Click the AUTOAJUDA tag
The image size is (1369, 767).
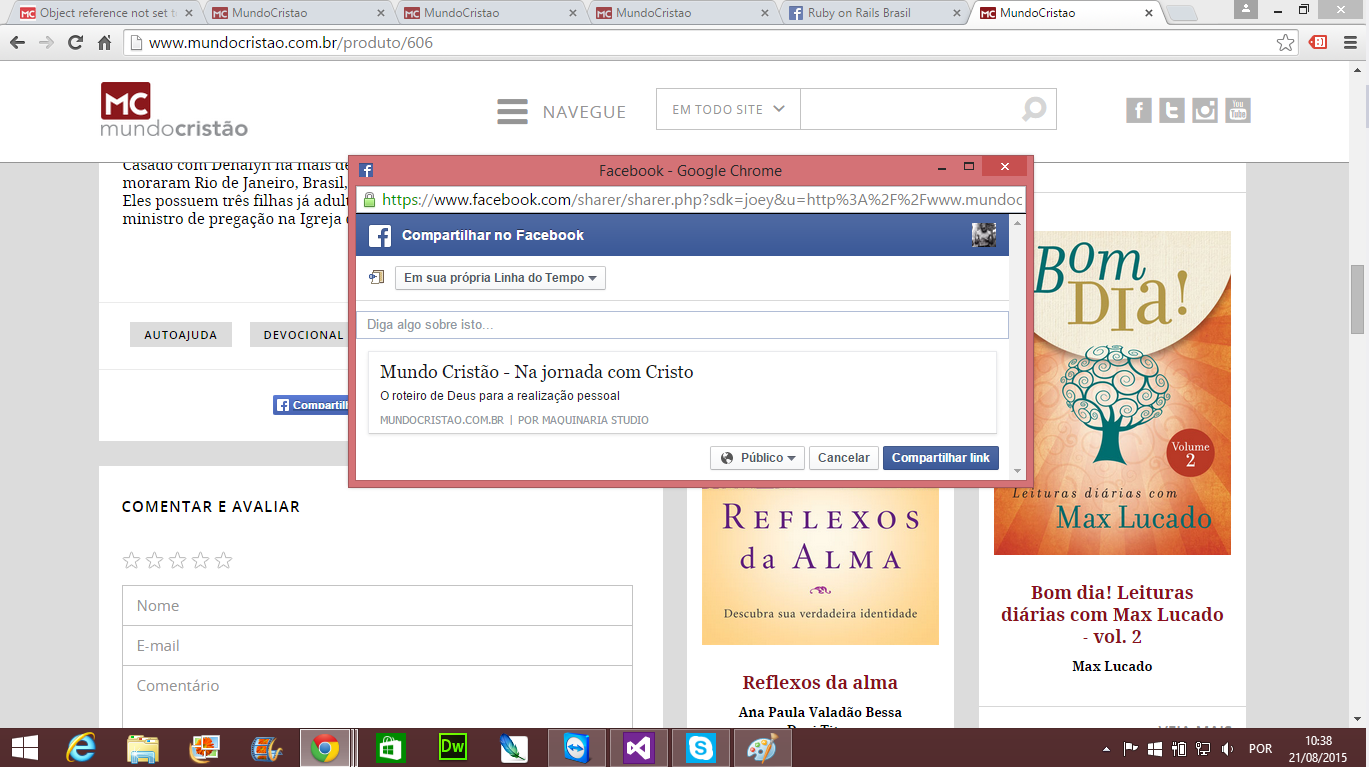click(x=181, y=335)
